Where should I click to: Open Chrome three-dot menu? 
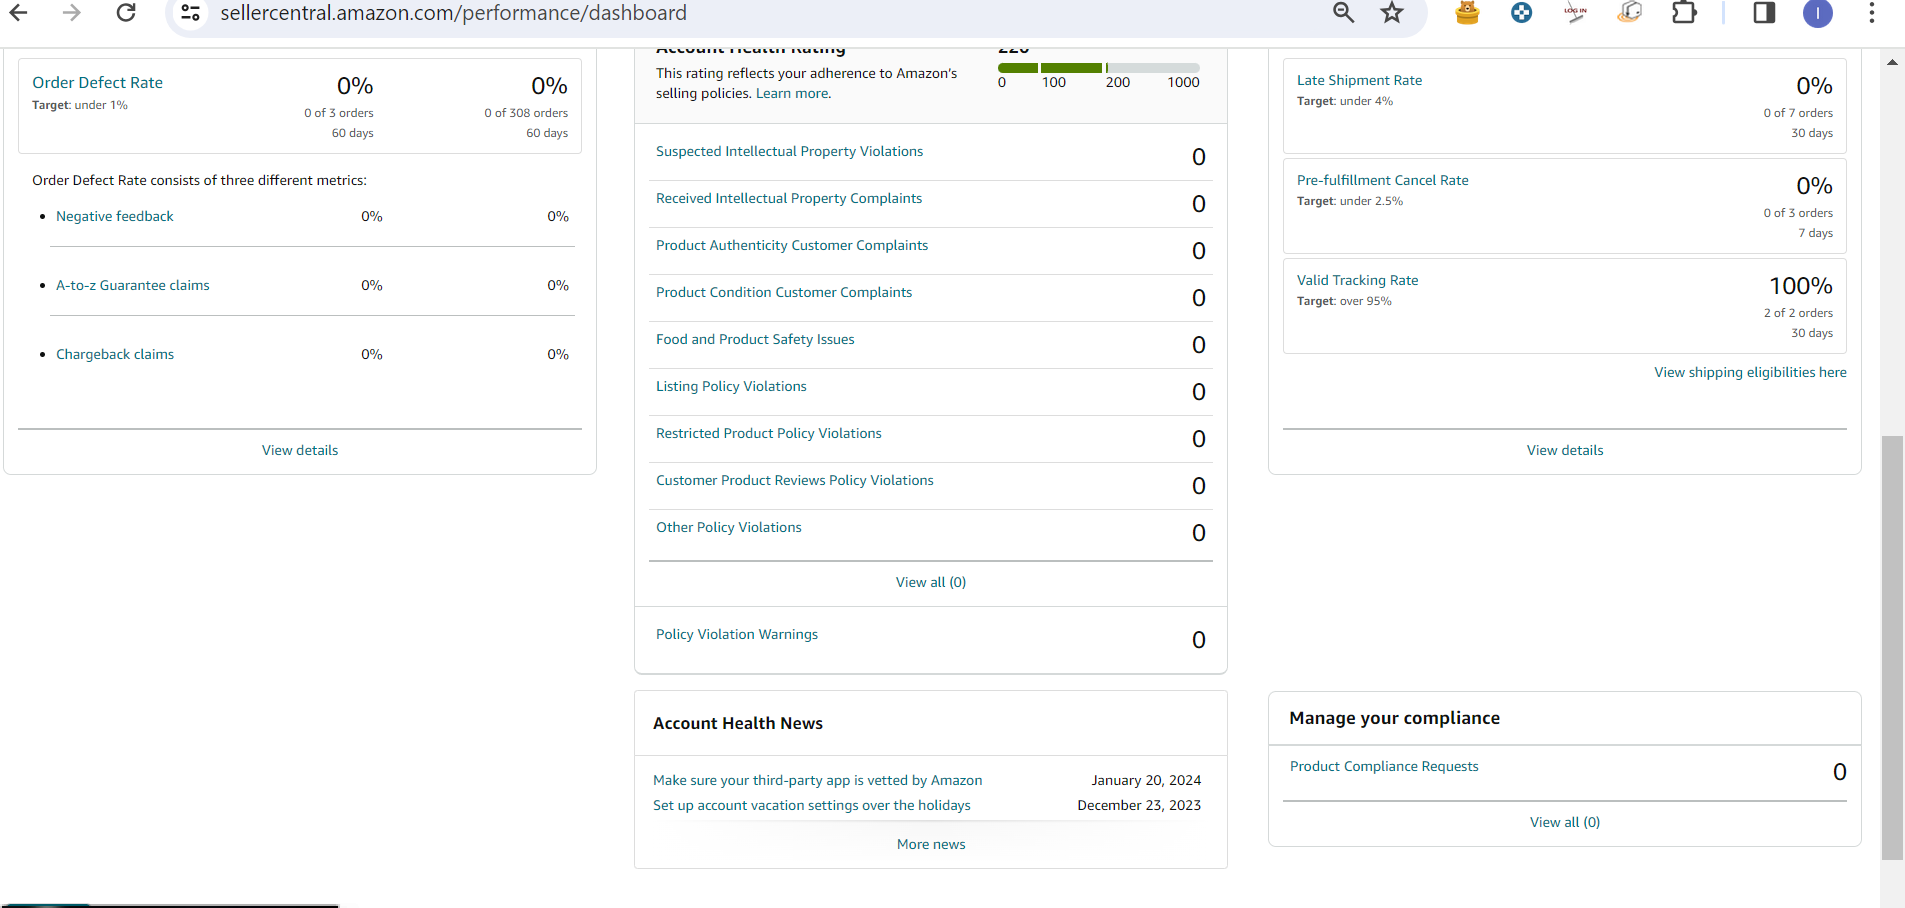tap(1872, 13)
